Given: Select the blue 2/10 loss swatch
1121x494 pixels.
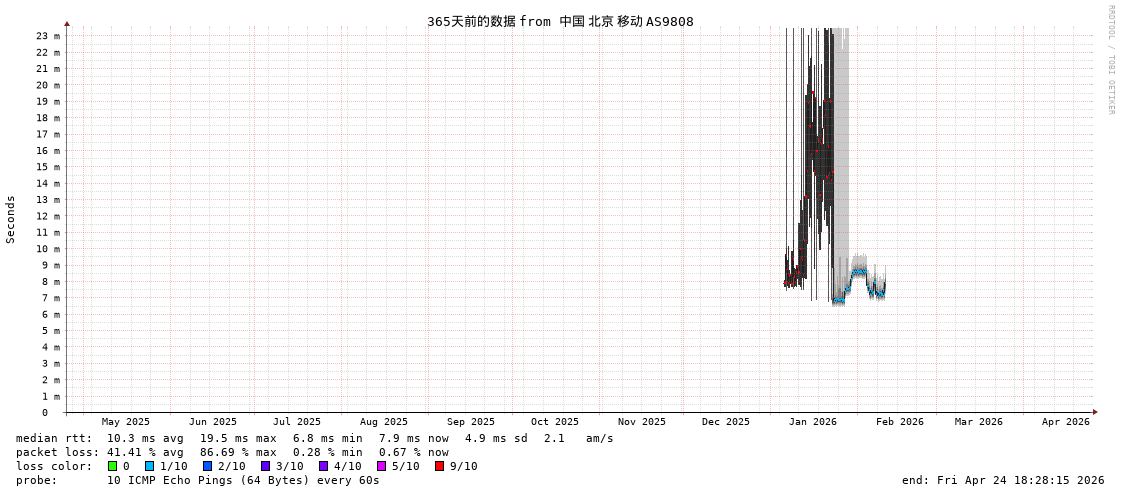Looking at the screenshot, I should tap(207, 466).
